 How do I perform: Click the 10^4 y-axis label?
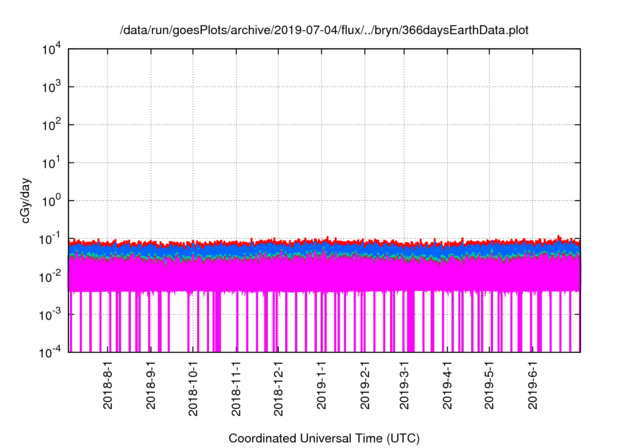point(52,49)
